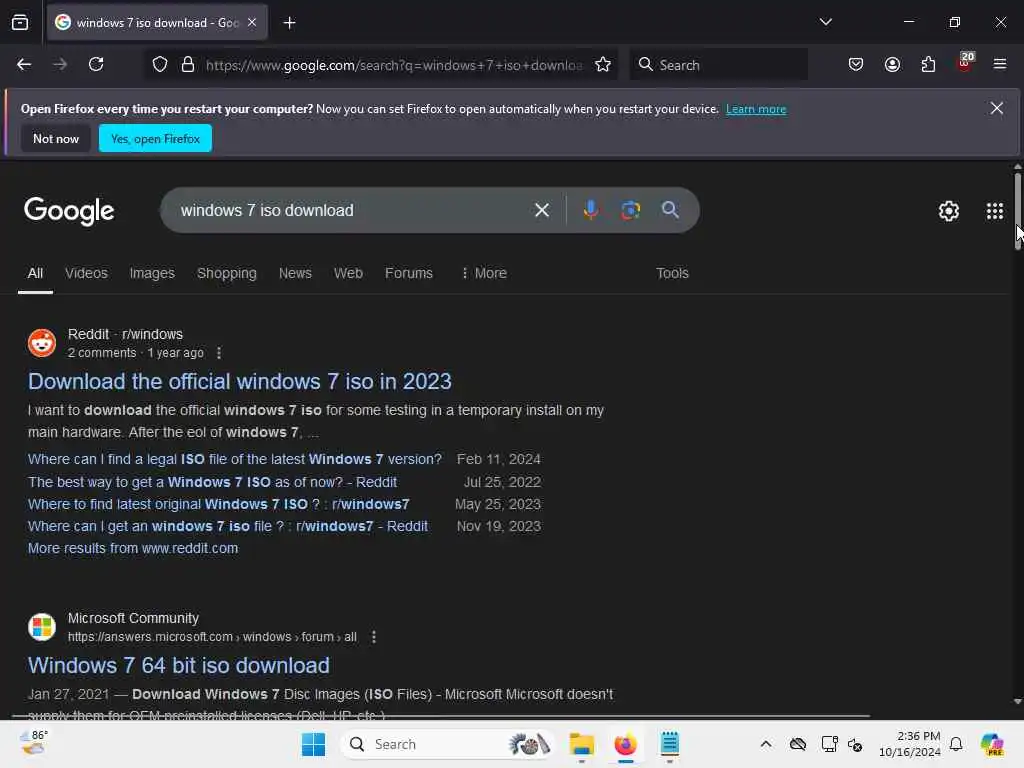This screenshot has width=1024, height=768.
Task: Switch to Web results
Action: (x=348, y=273)
